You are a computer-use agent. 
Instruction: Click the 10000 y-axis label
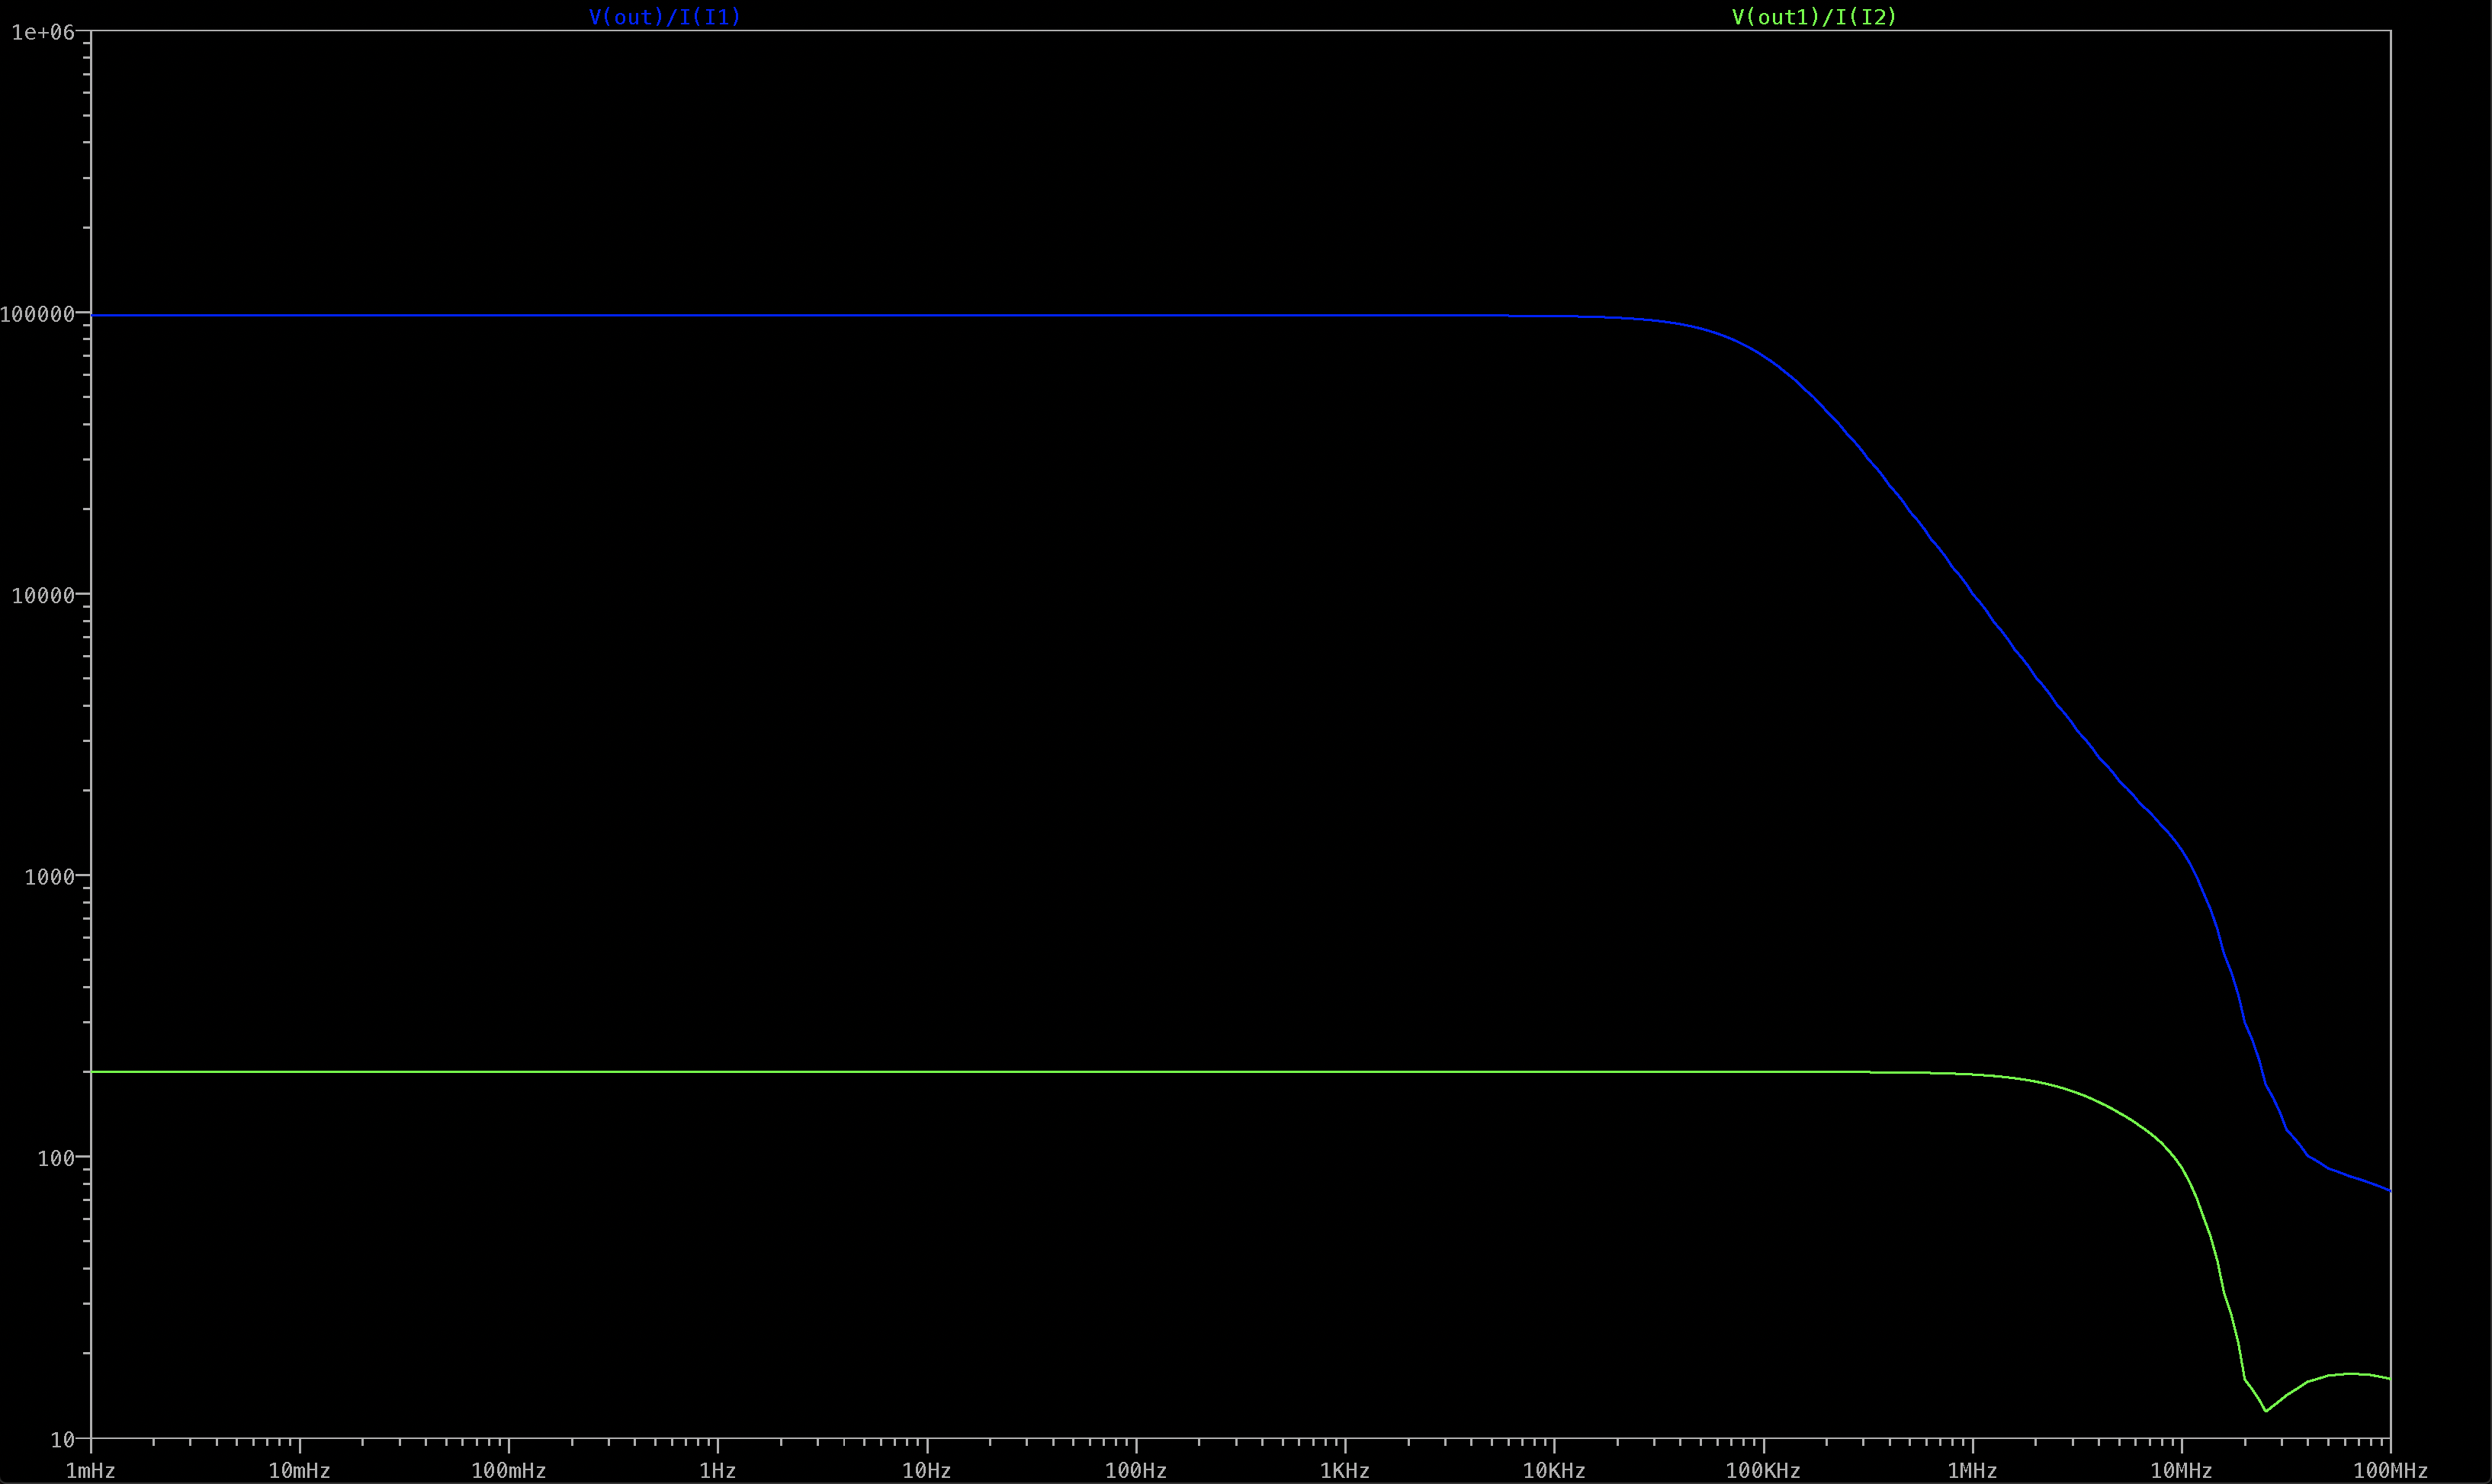(x=43, y=596)
